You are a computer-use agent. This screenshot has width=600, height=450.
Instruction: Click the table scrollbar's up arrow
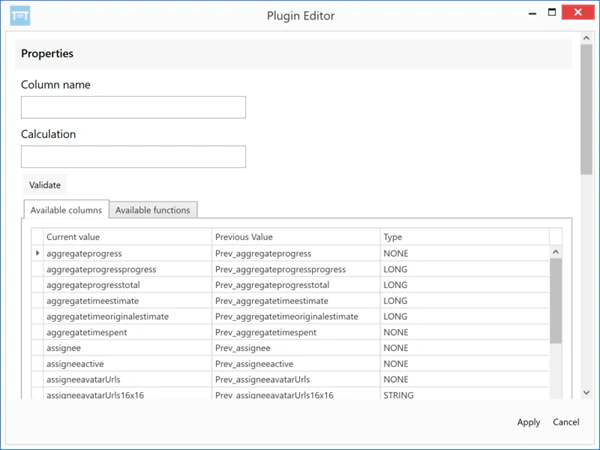(556, 252)
